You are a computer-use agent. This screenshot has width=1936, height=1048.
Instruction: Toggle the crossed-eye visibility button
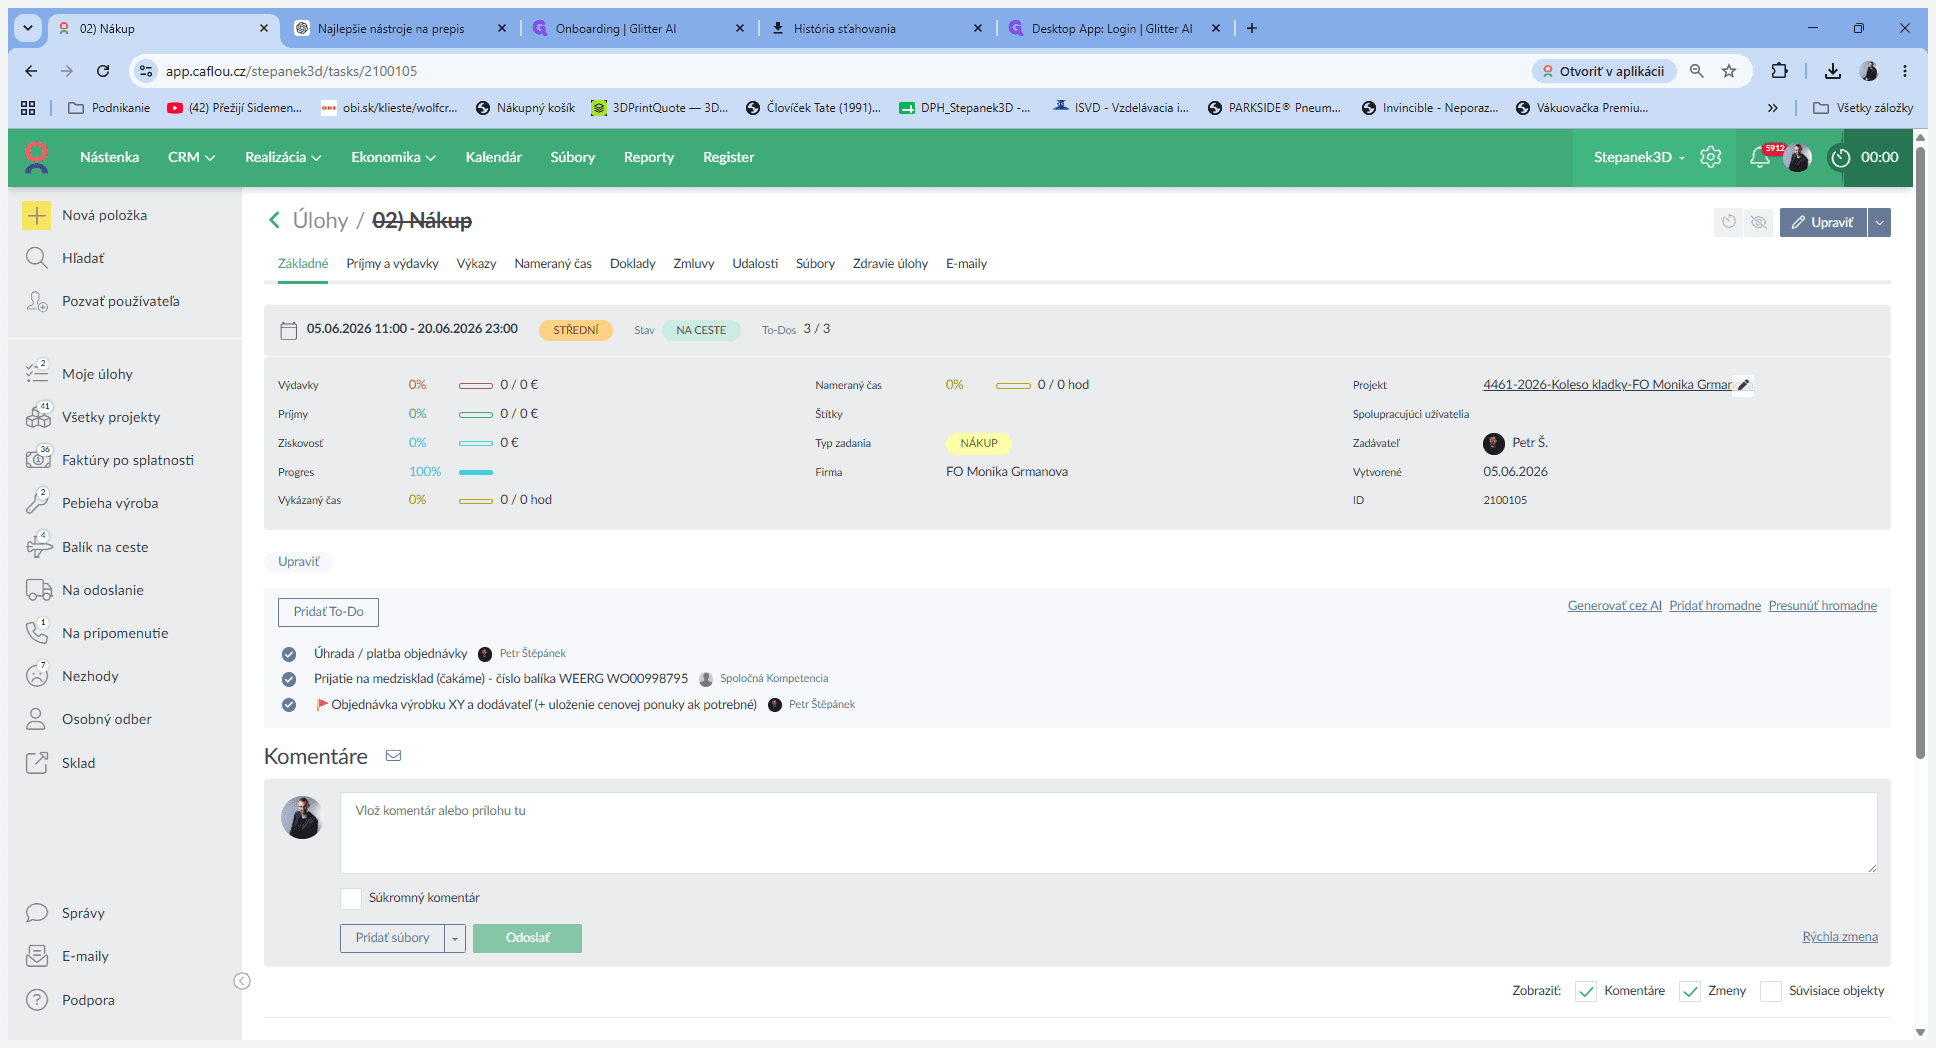[1758, 222]
